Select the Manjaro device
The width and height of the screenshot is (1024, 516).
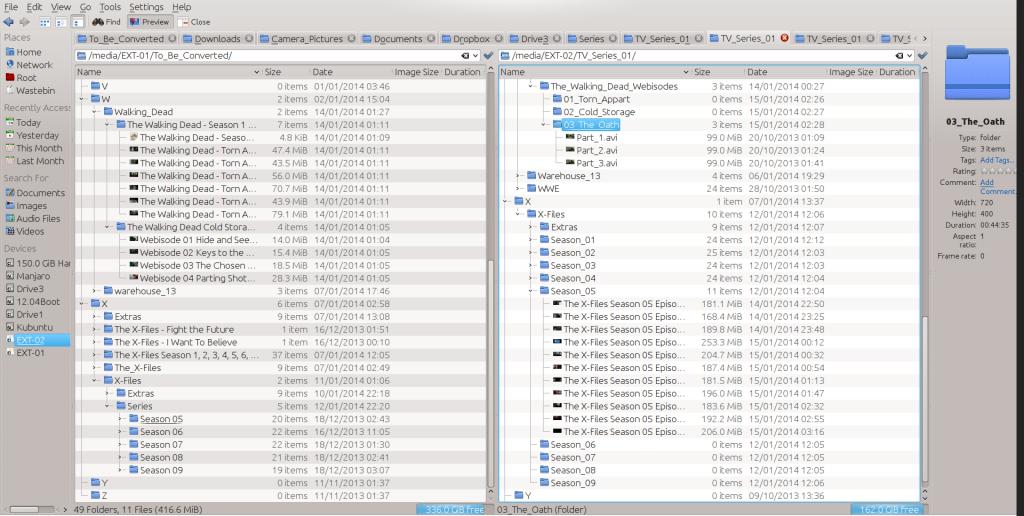[x=32, y=275]
